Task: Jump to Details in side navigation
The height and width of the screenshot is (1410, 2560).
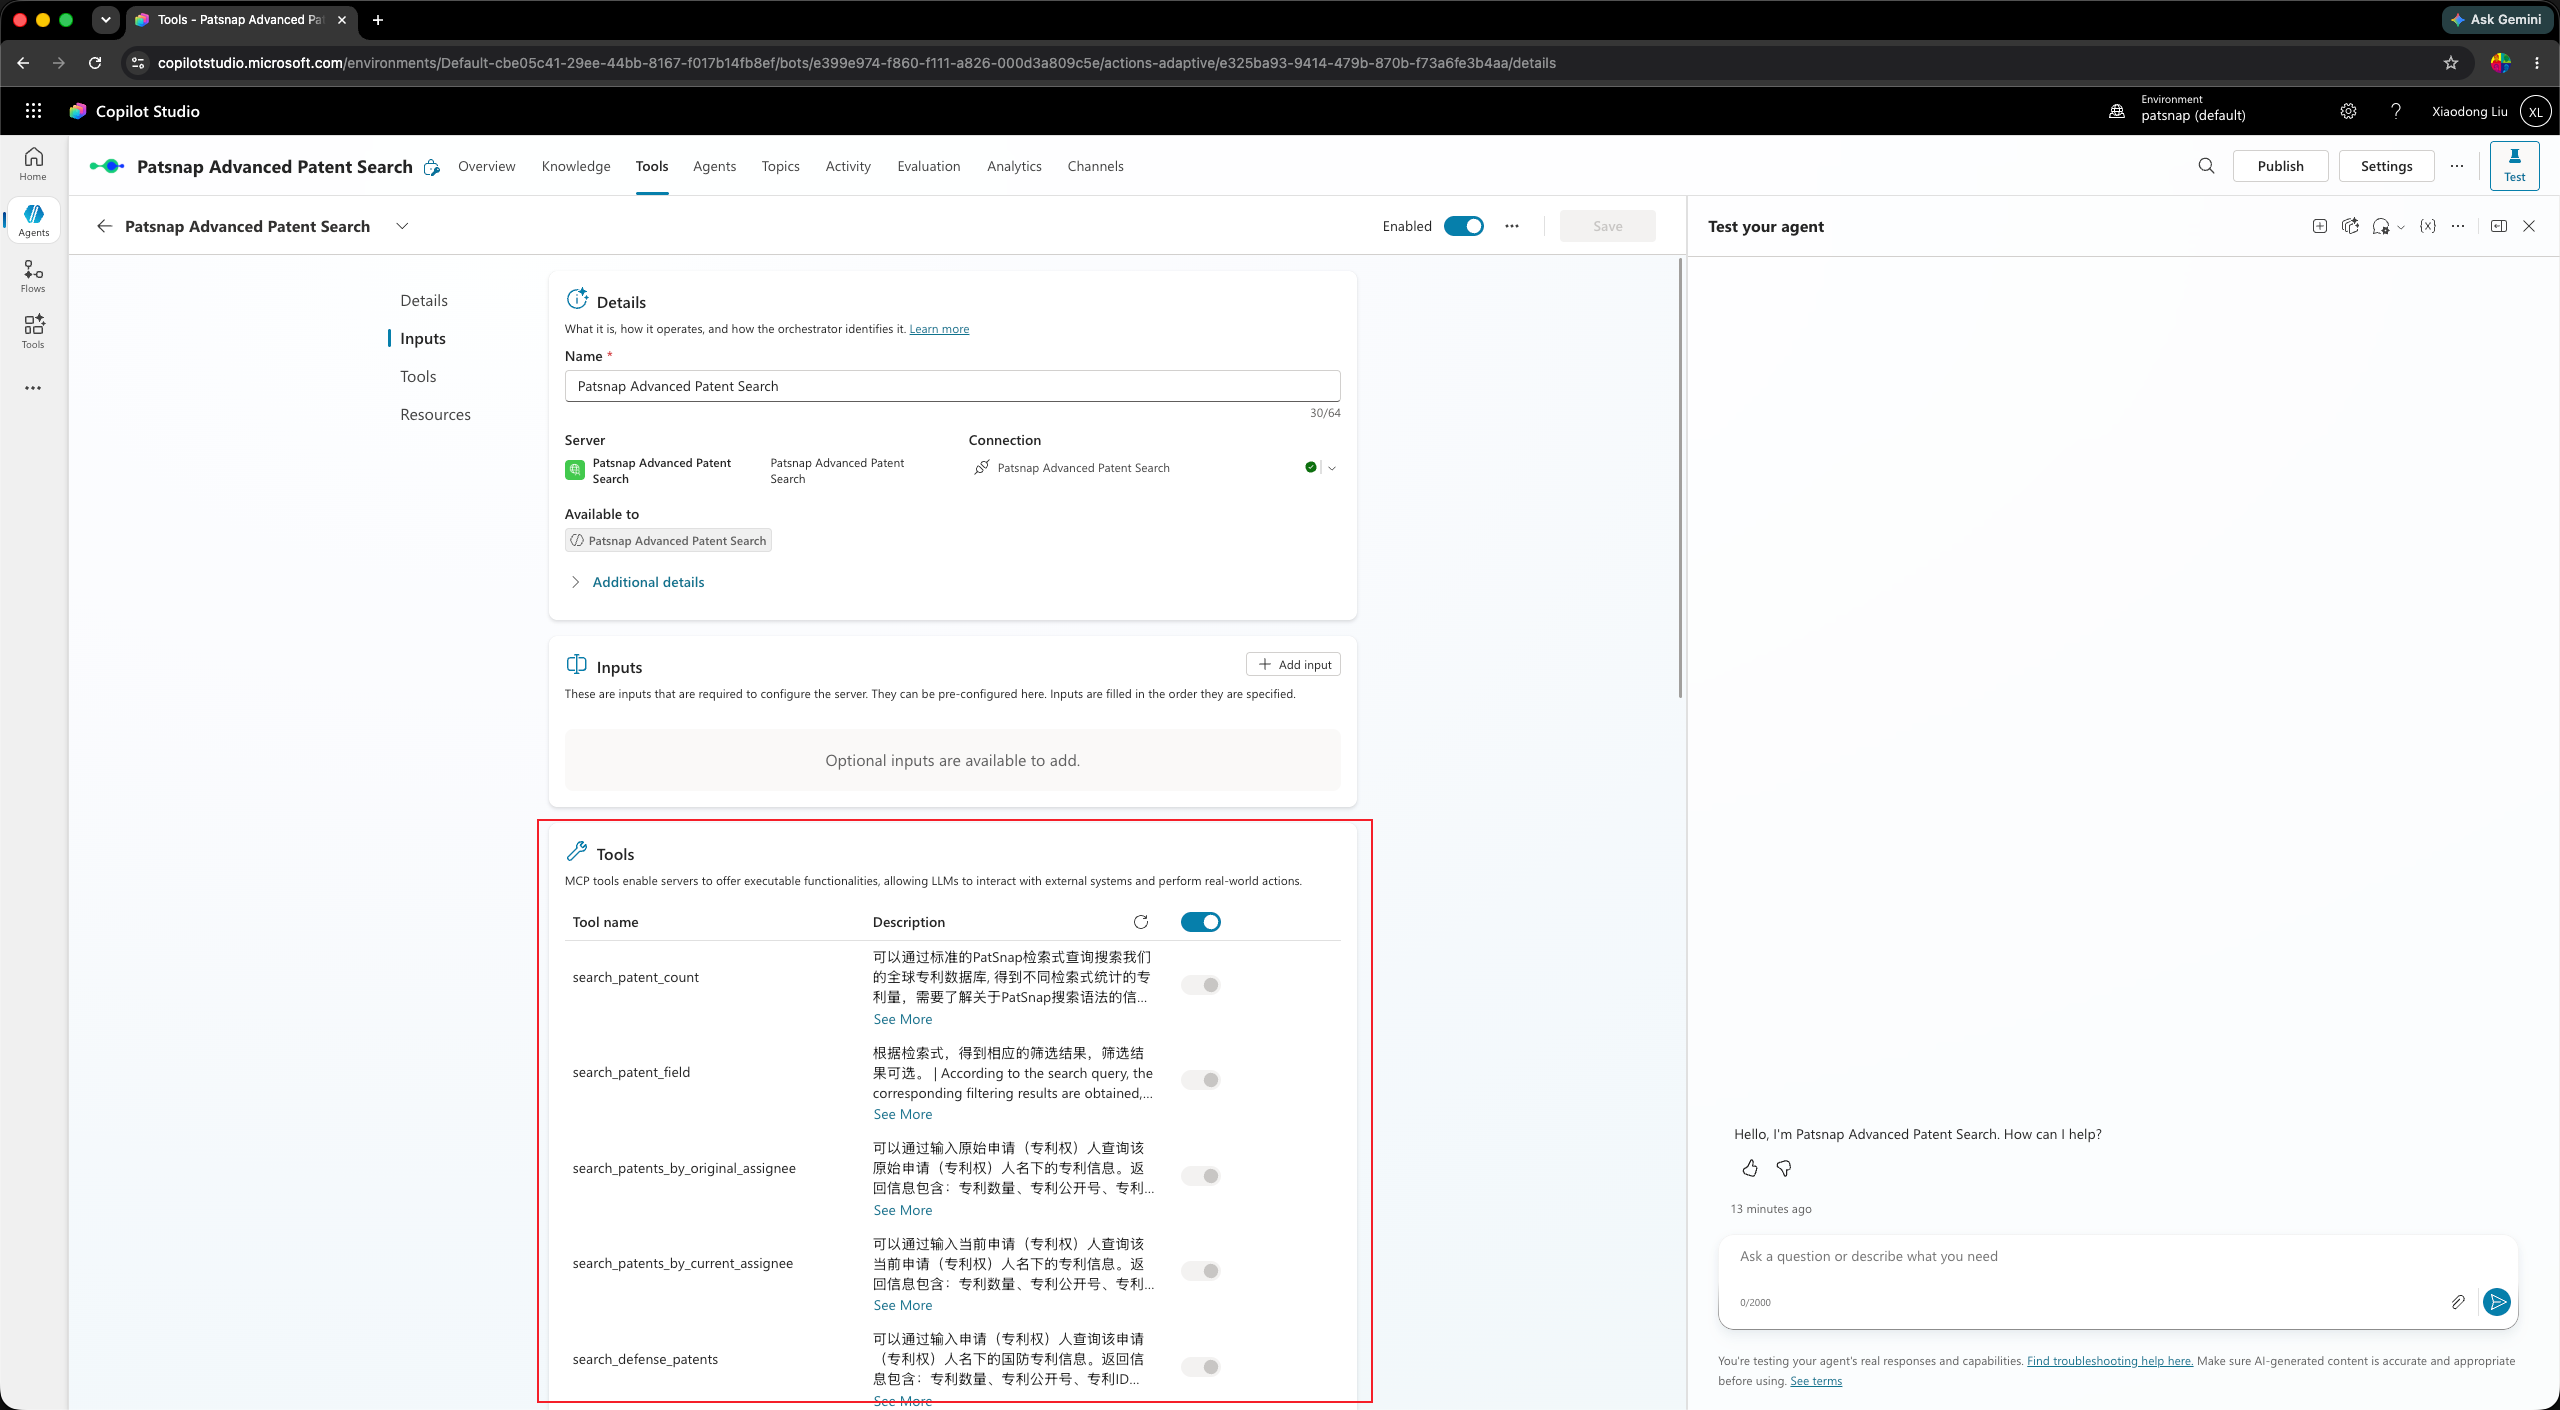Action: coord(424,300)
